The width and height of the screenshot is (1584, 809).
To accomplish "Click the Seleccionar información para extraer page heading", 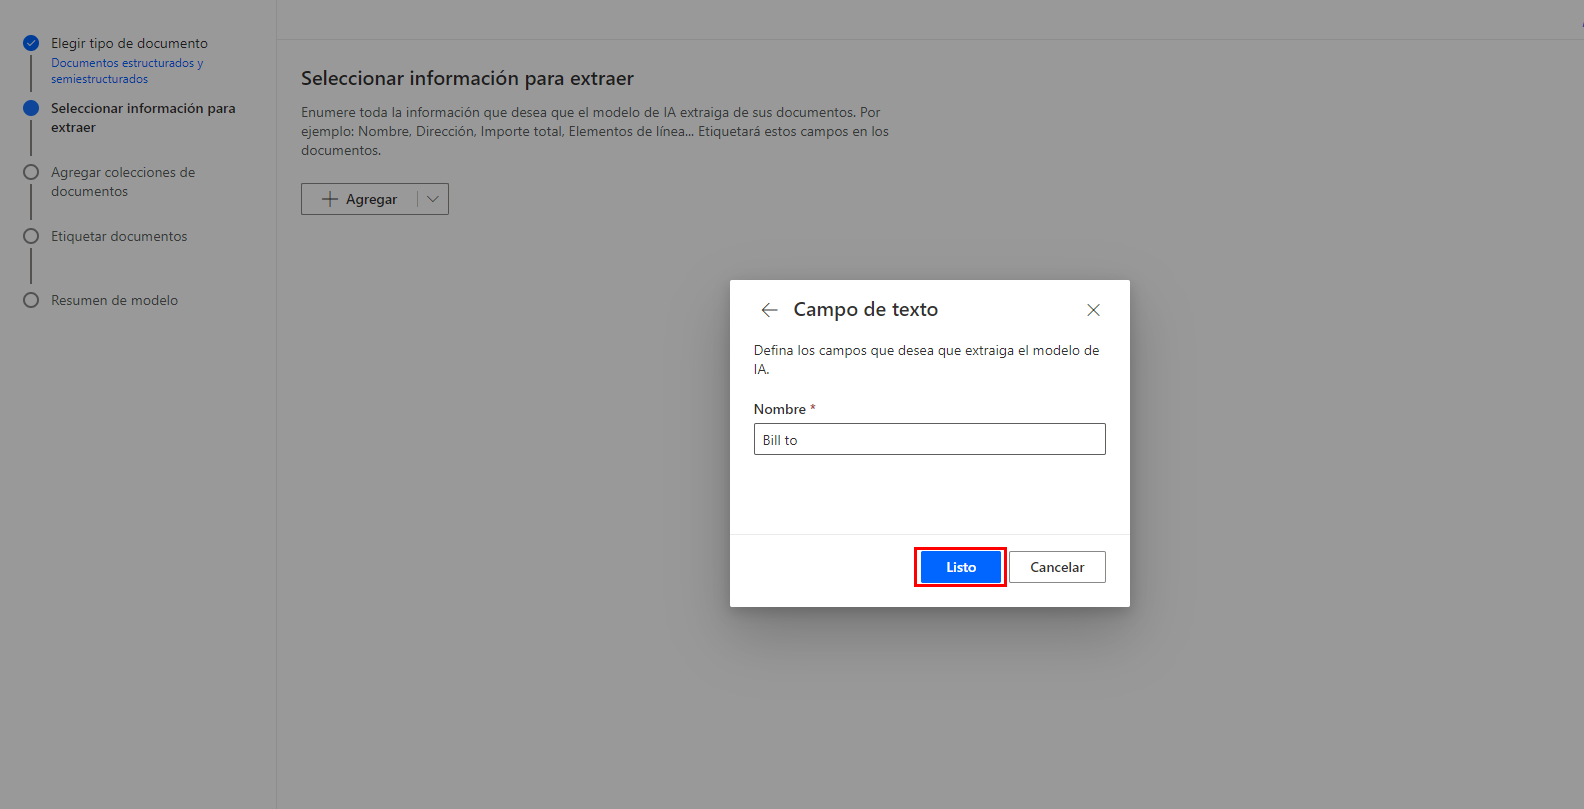I will click(467, 78).
